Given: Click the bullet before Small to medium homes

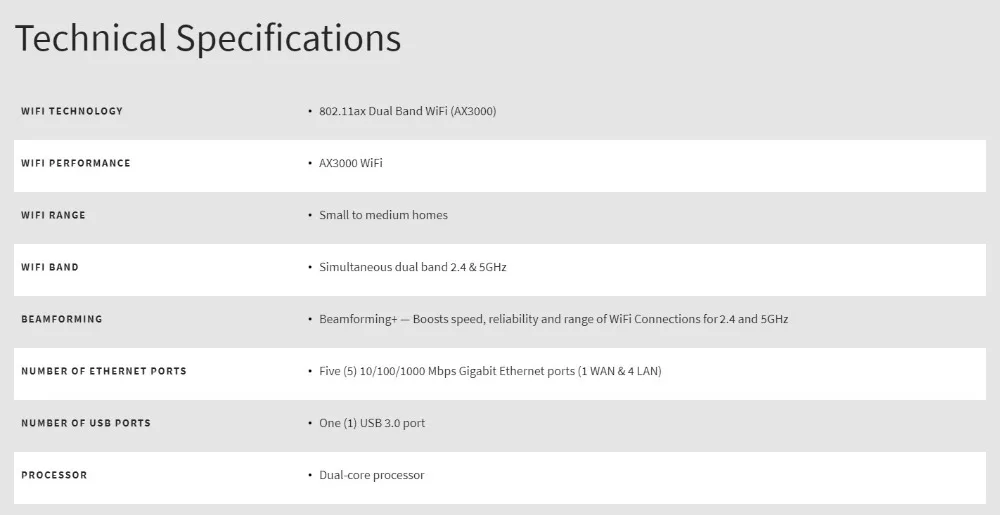Looking at the screenshot, I should [310, 216].
